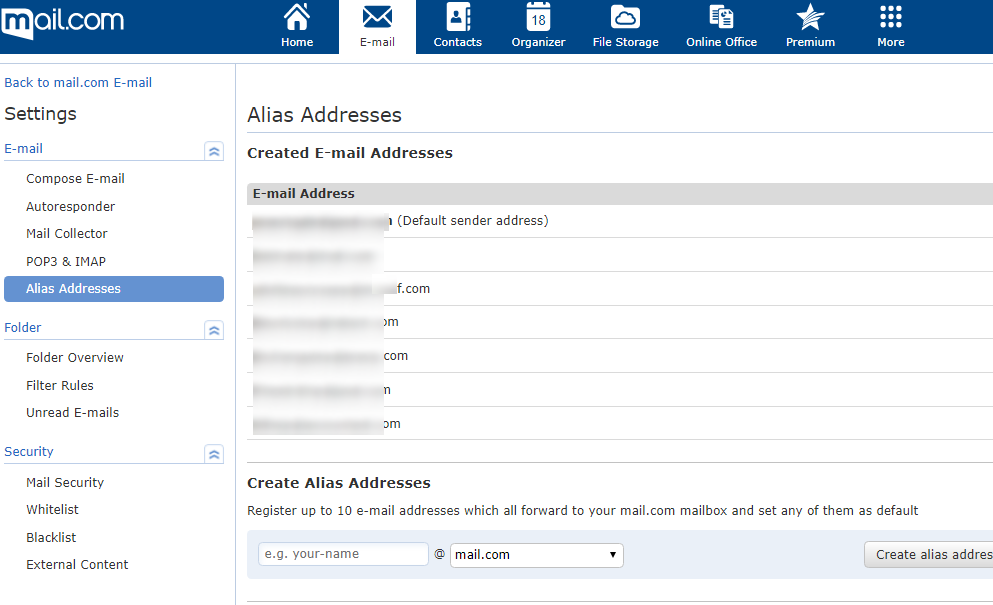Click the Create alias address button

coord(928,555)
